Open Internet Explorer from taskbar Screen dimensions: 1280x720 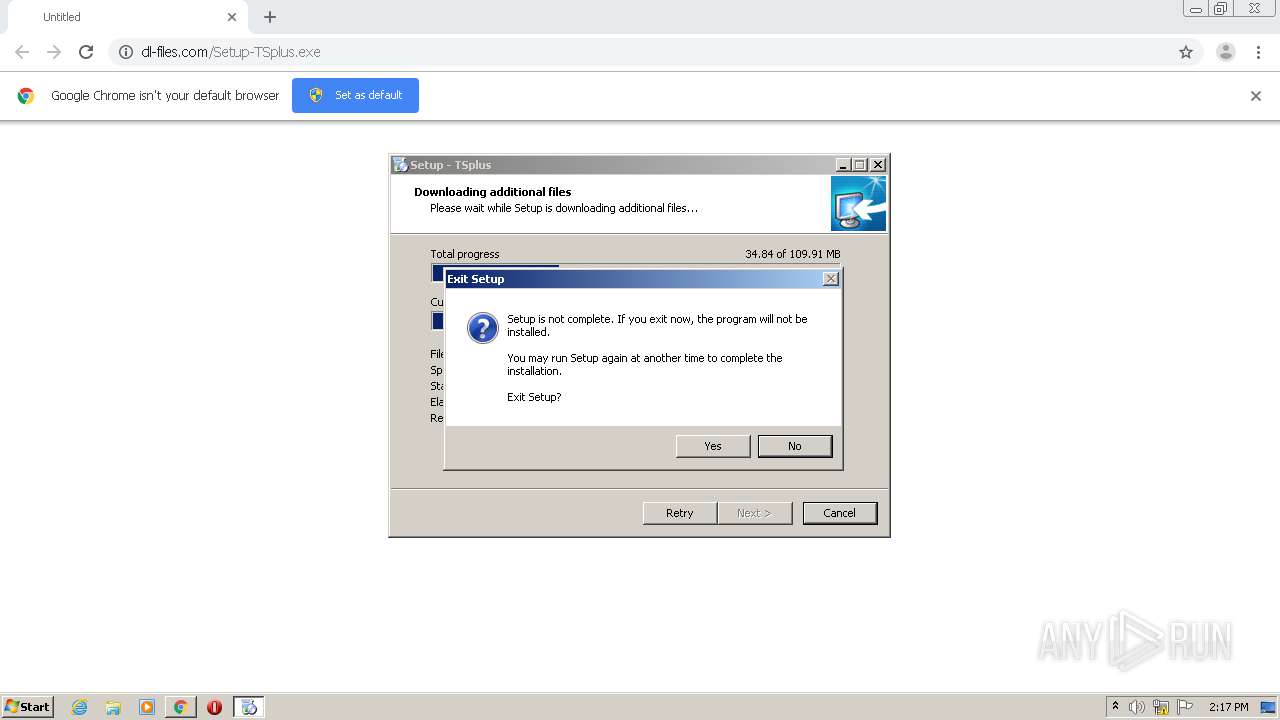[x=80, y=707]
